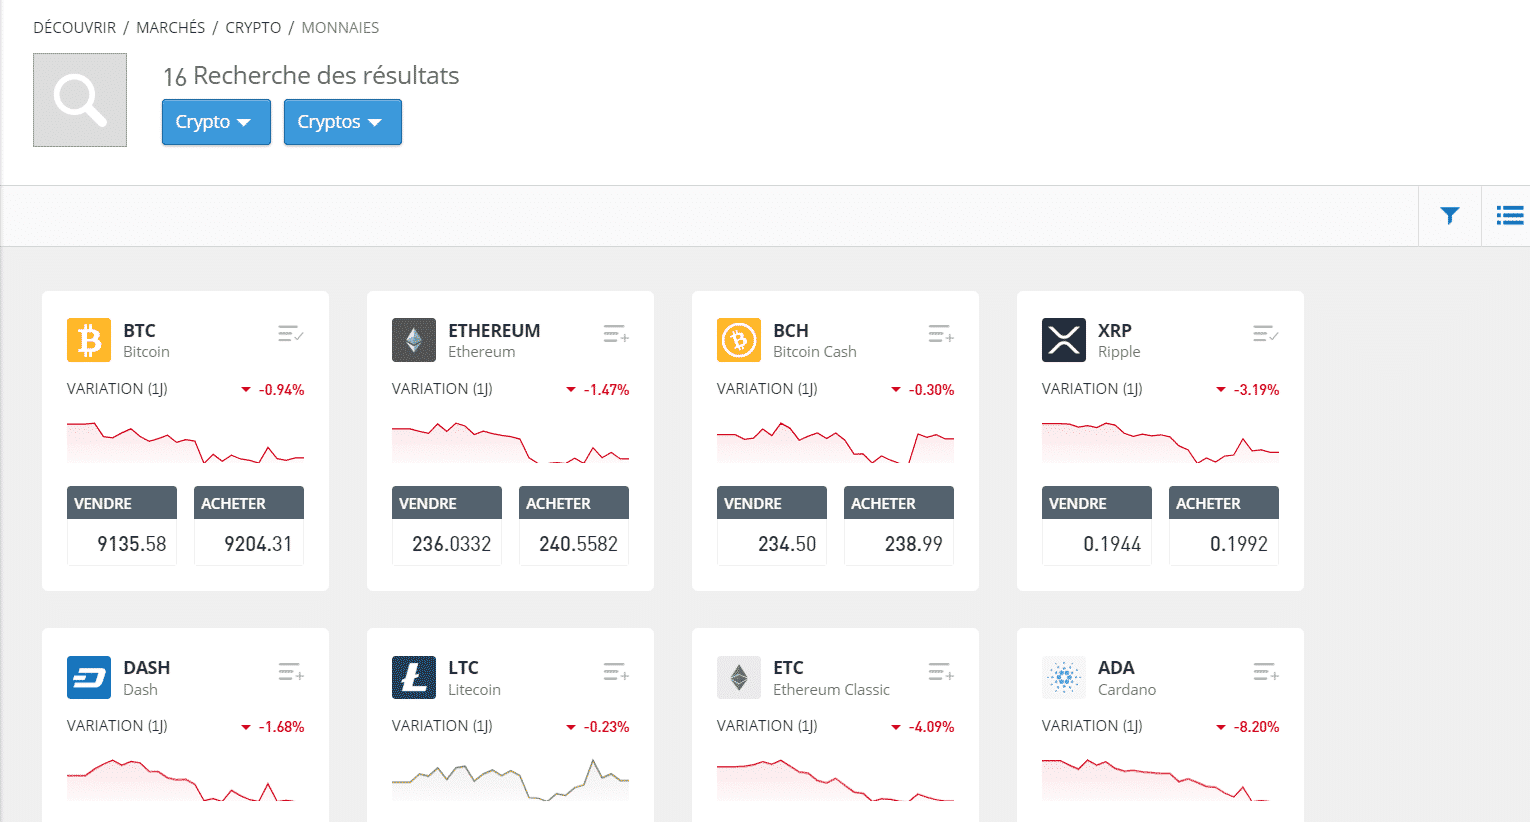This screenshot has height=822, width=1530.
Task: Click the Ethereum logo icon
Action: 414,340
